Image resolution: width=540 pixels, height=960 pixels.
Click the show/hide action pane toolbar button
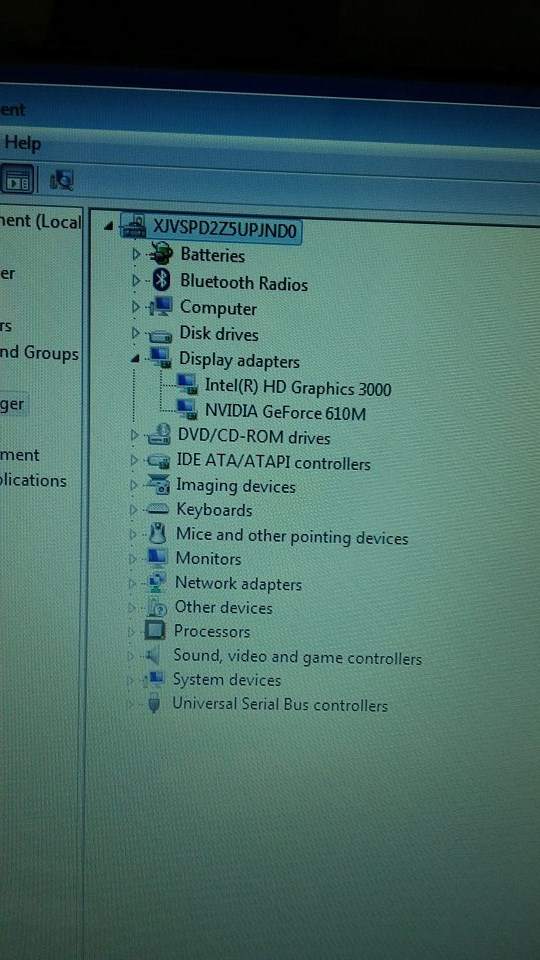(x=18, y=179)
